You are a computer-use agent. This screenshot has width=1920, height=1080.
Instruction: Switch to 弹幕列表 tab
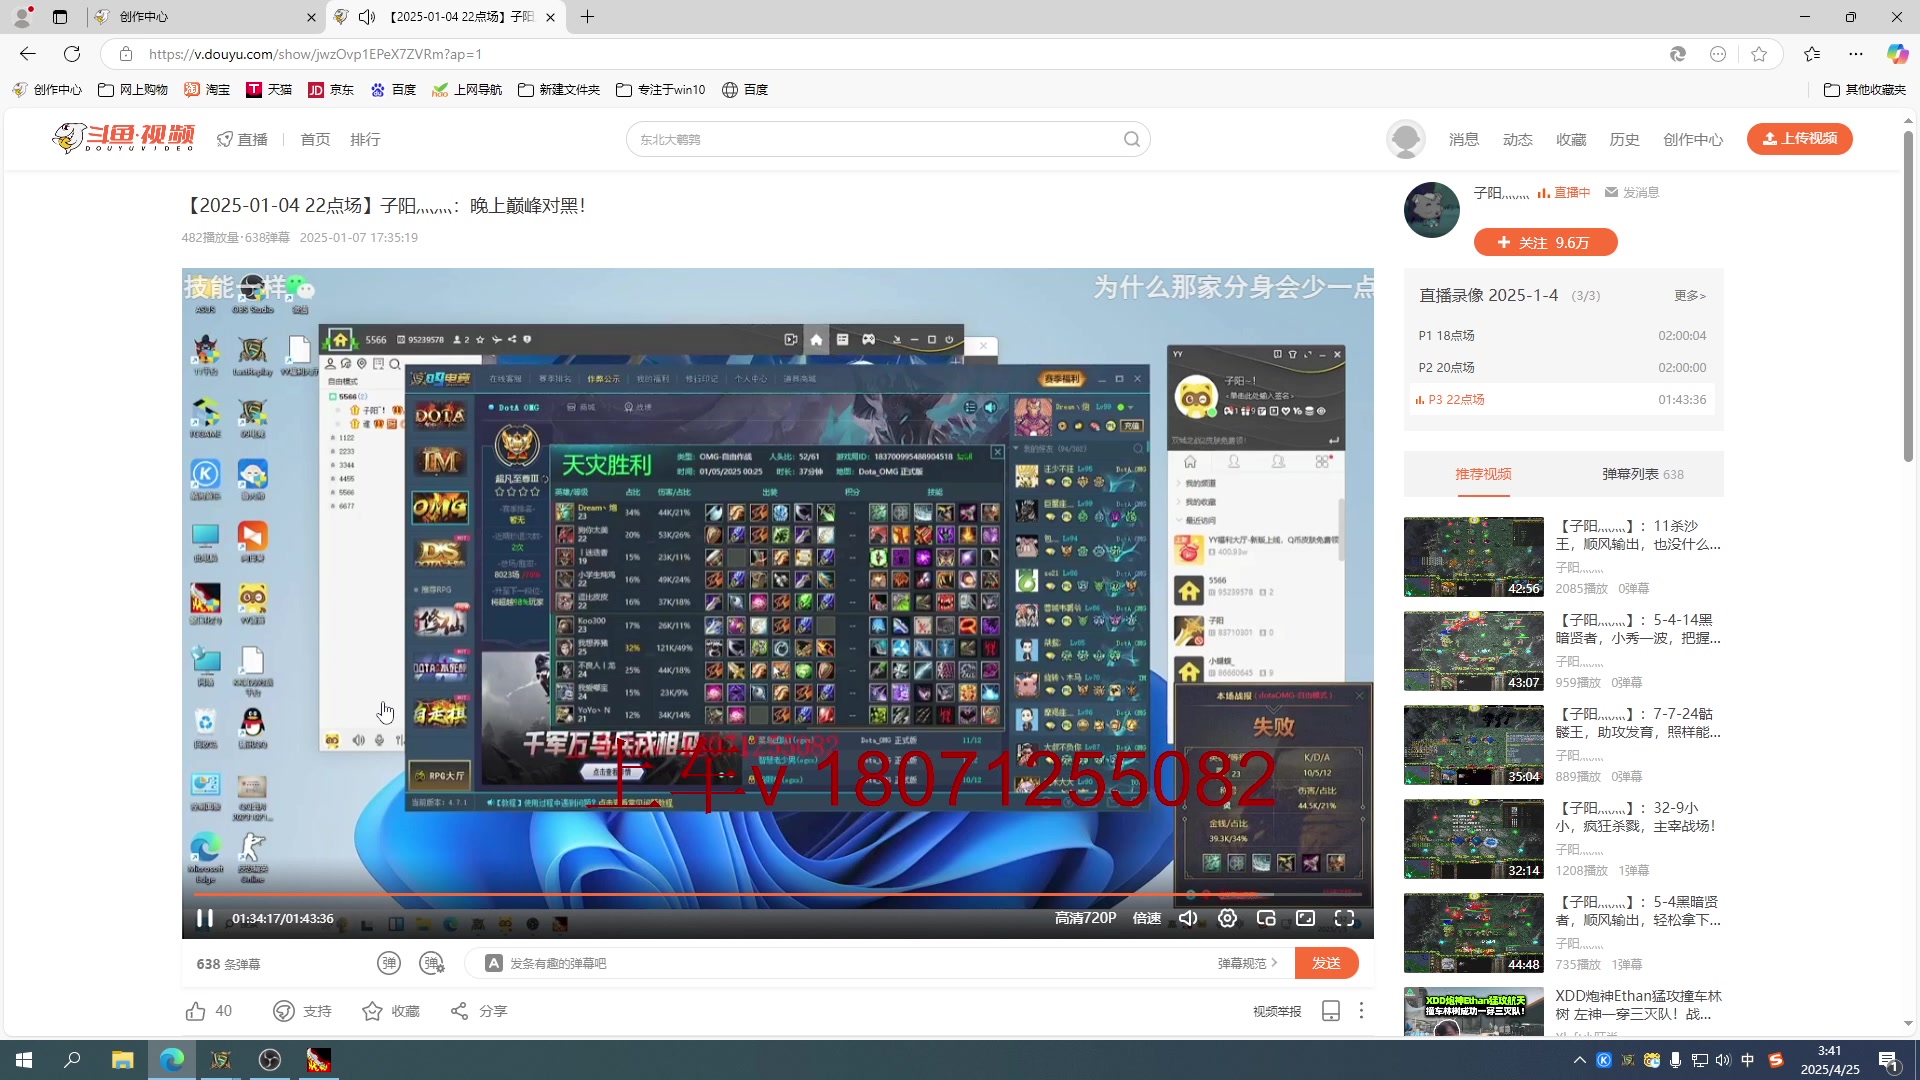(x=1643, y=474)
